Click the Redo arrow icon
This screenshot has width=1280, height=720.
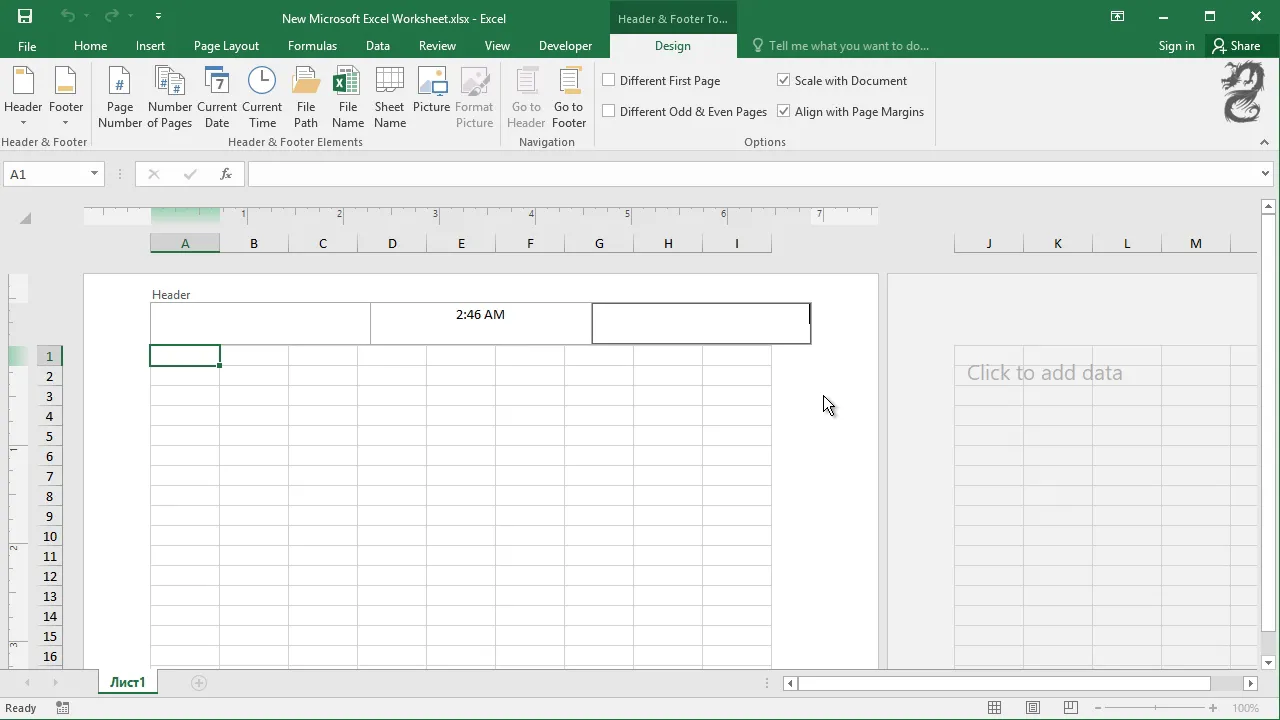tap(112, 17)
